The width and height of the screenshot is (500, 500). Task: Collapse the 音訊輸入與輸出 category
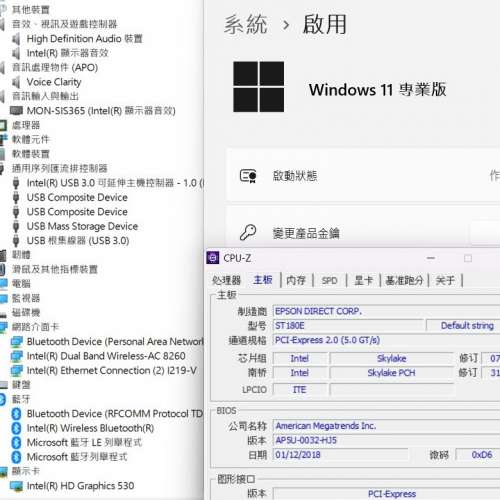point(45,96)
